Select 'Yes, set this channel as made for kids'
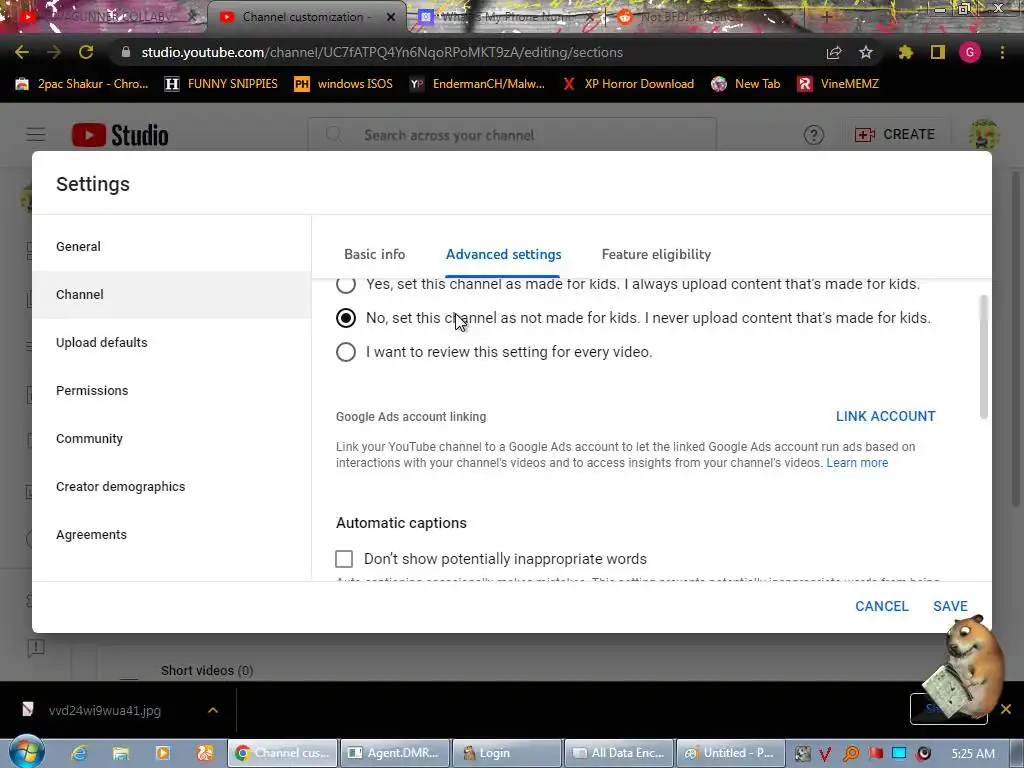 (345, 285)
